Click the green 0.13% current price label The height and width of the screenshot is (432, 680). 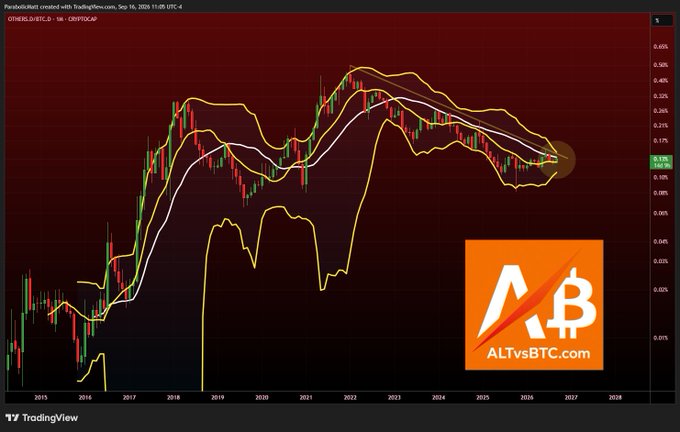click(x=661, y=160)
